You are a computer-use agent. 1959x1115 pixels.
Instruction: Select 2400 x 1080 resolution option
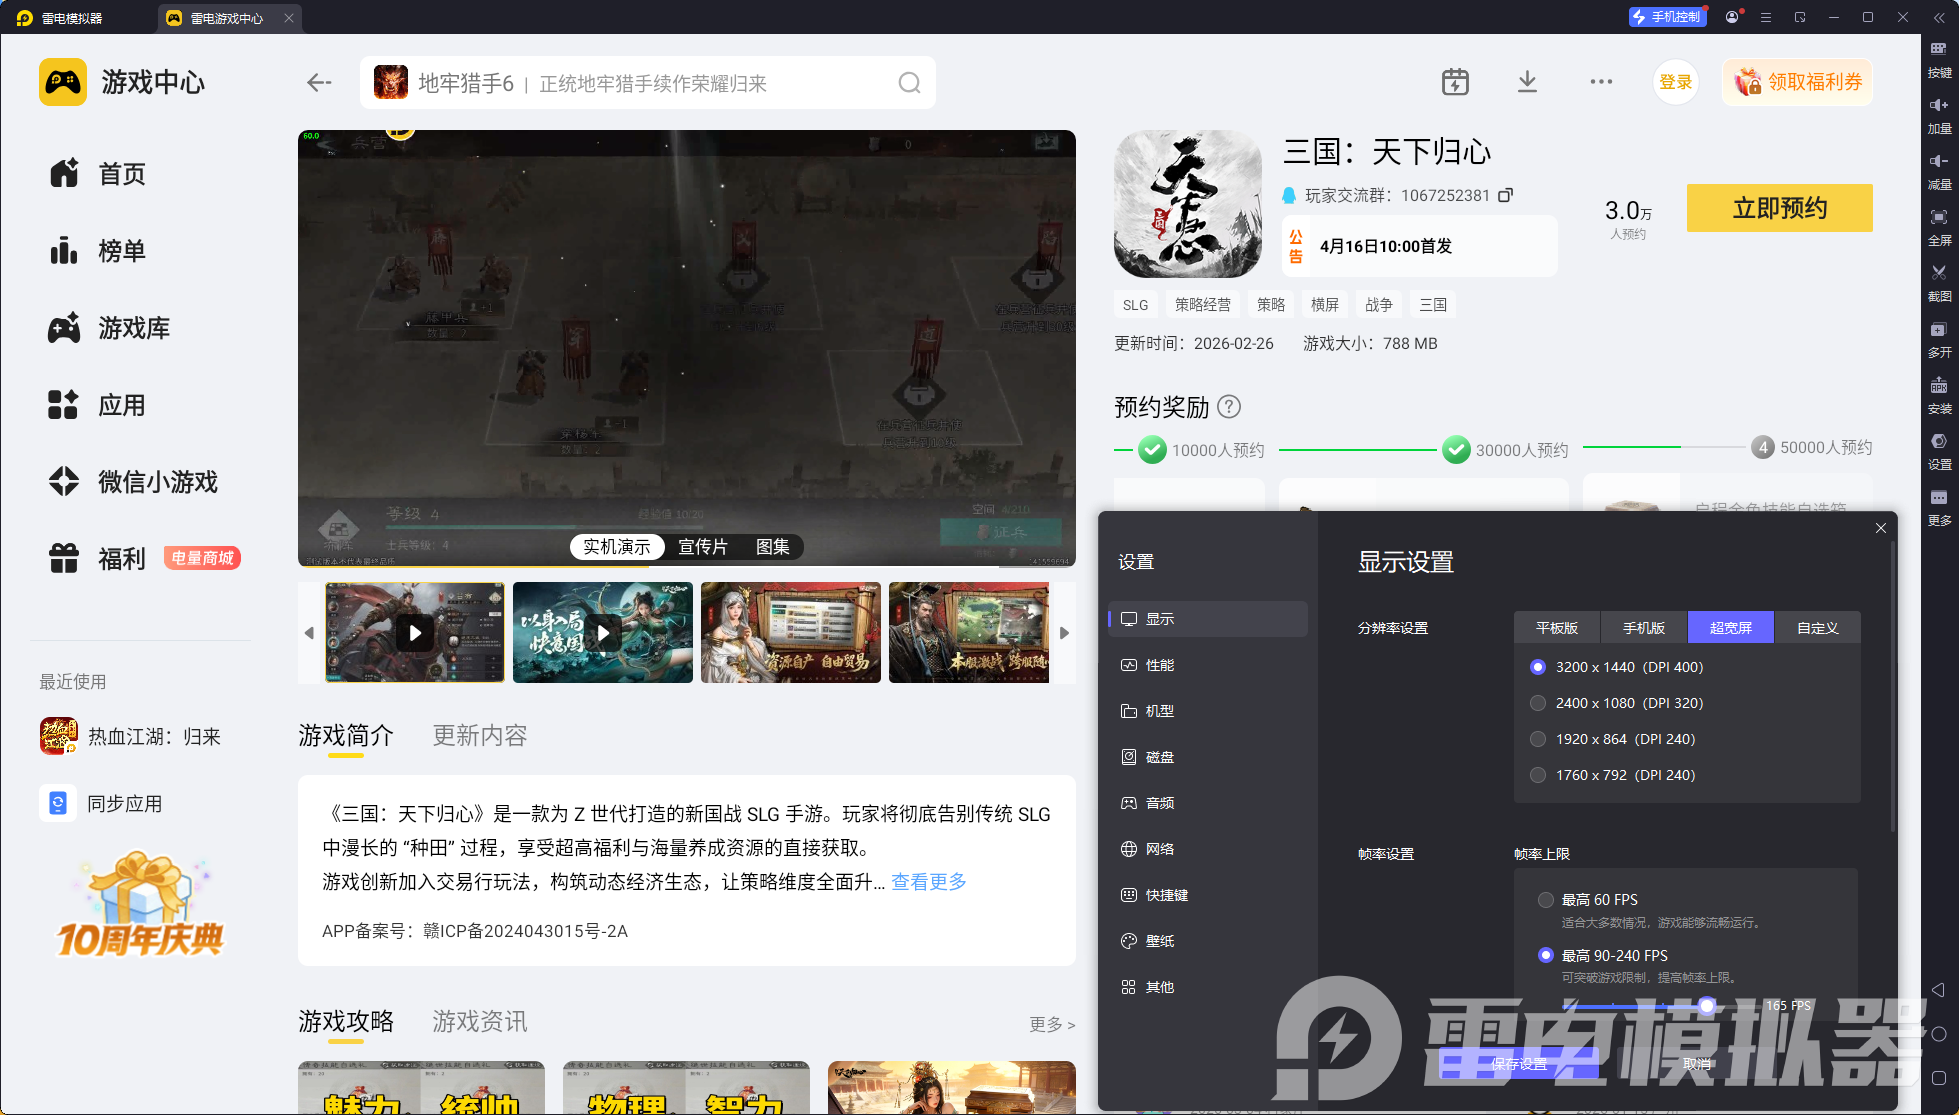(x=1538, y=703)
